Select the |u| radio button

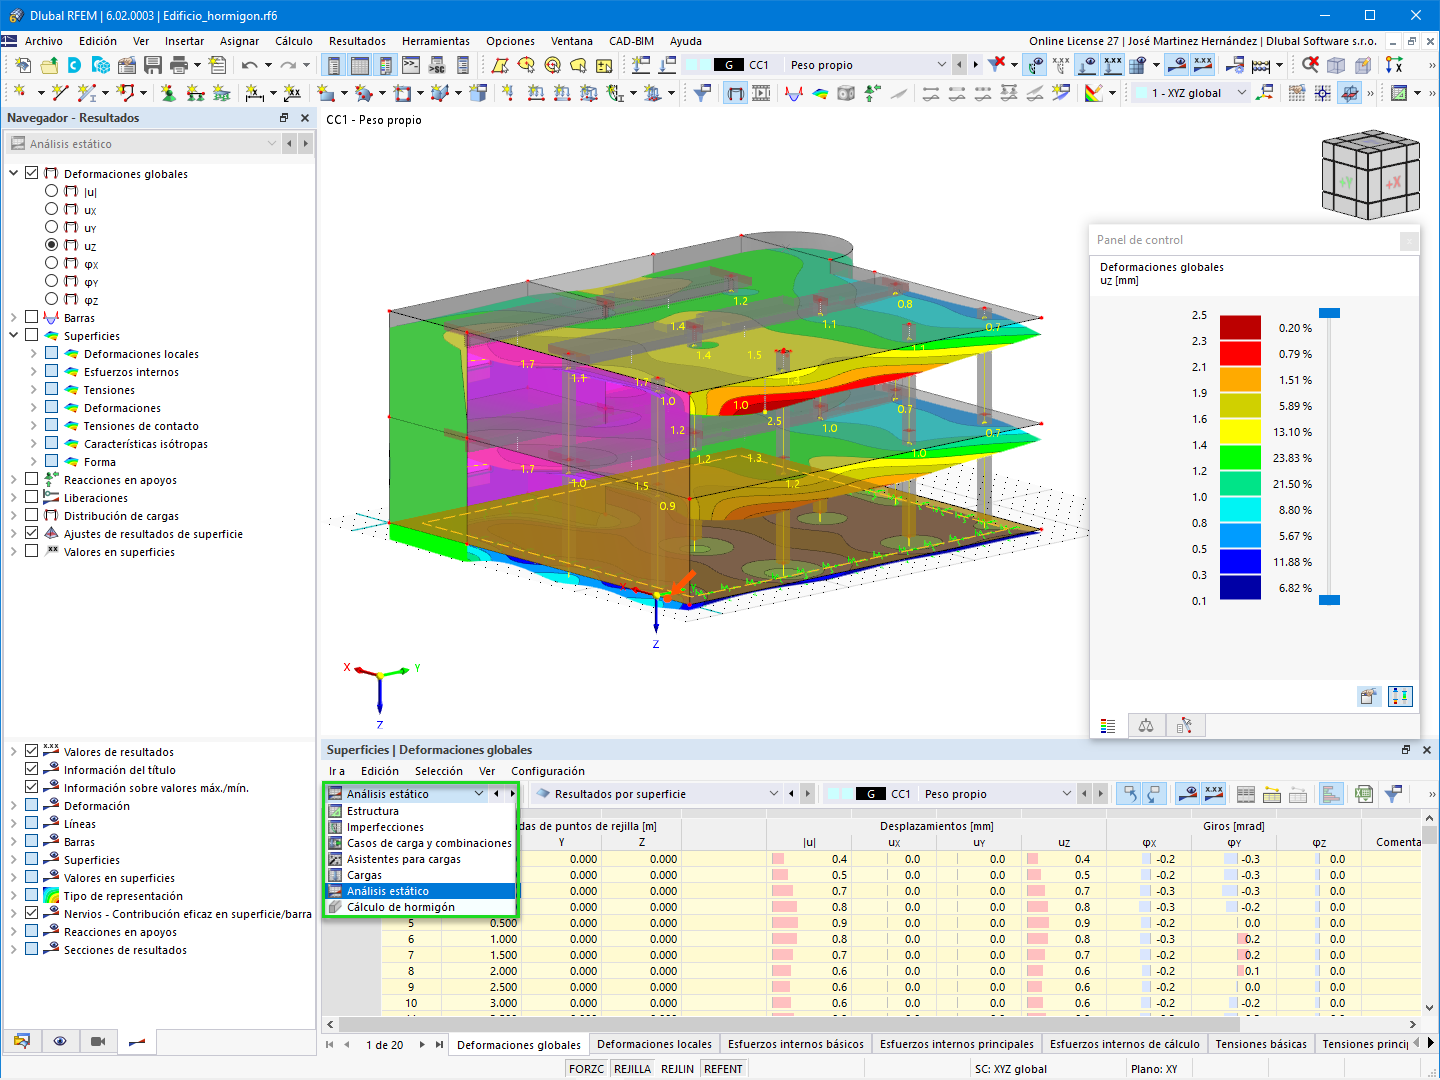[x=52, y=191]
